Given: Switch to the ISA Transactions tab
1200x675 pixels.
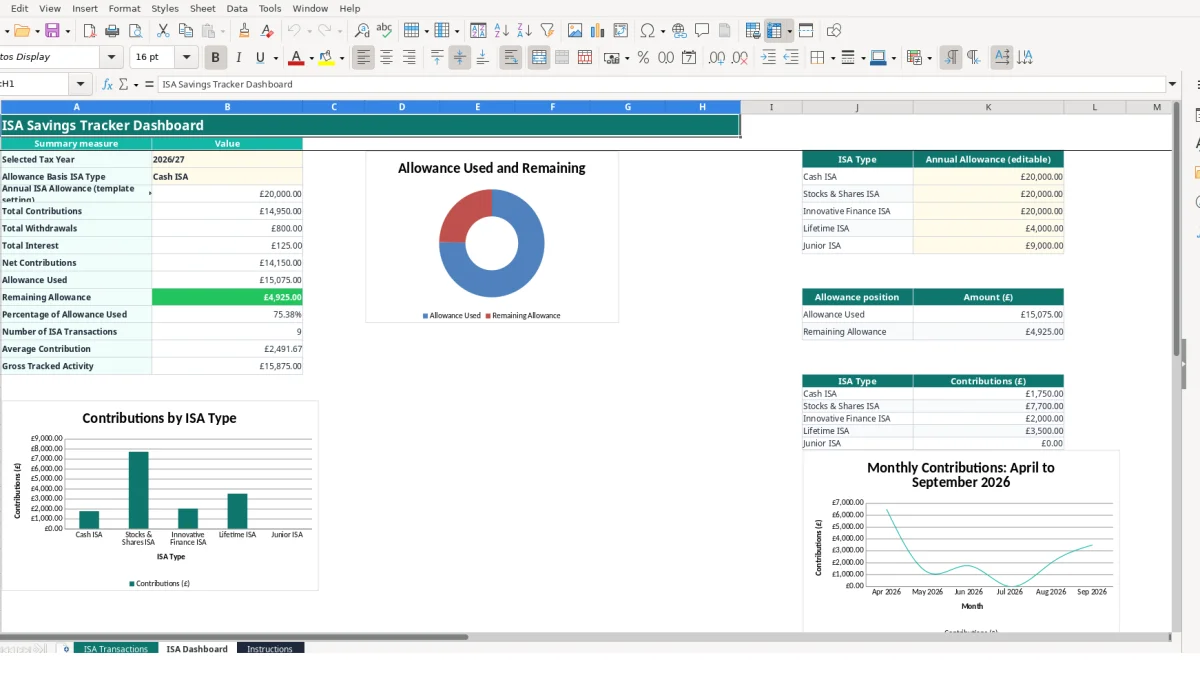Looking at the screenshot, I should click(116, 649).
